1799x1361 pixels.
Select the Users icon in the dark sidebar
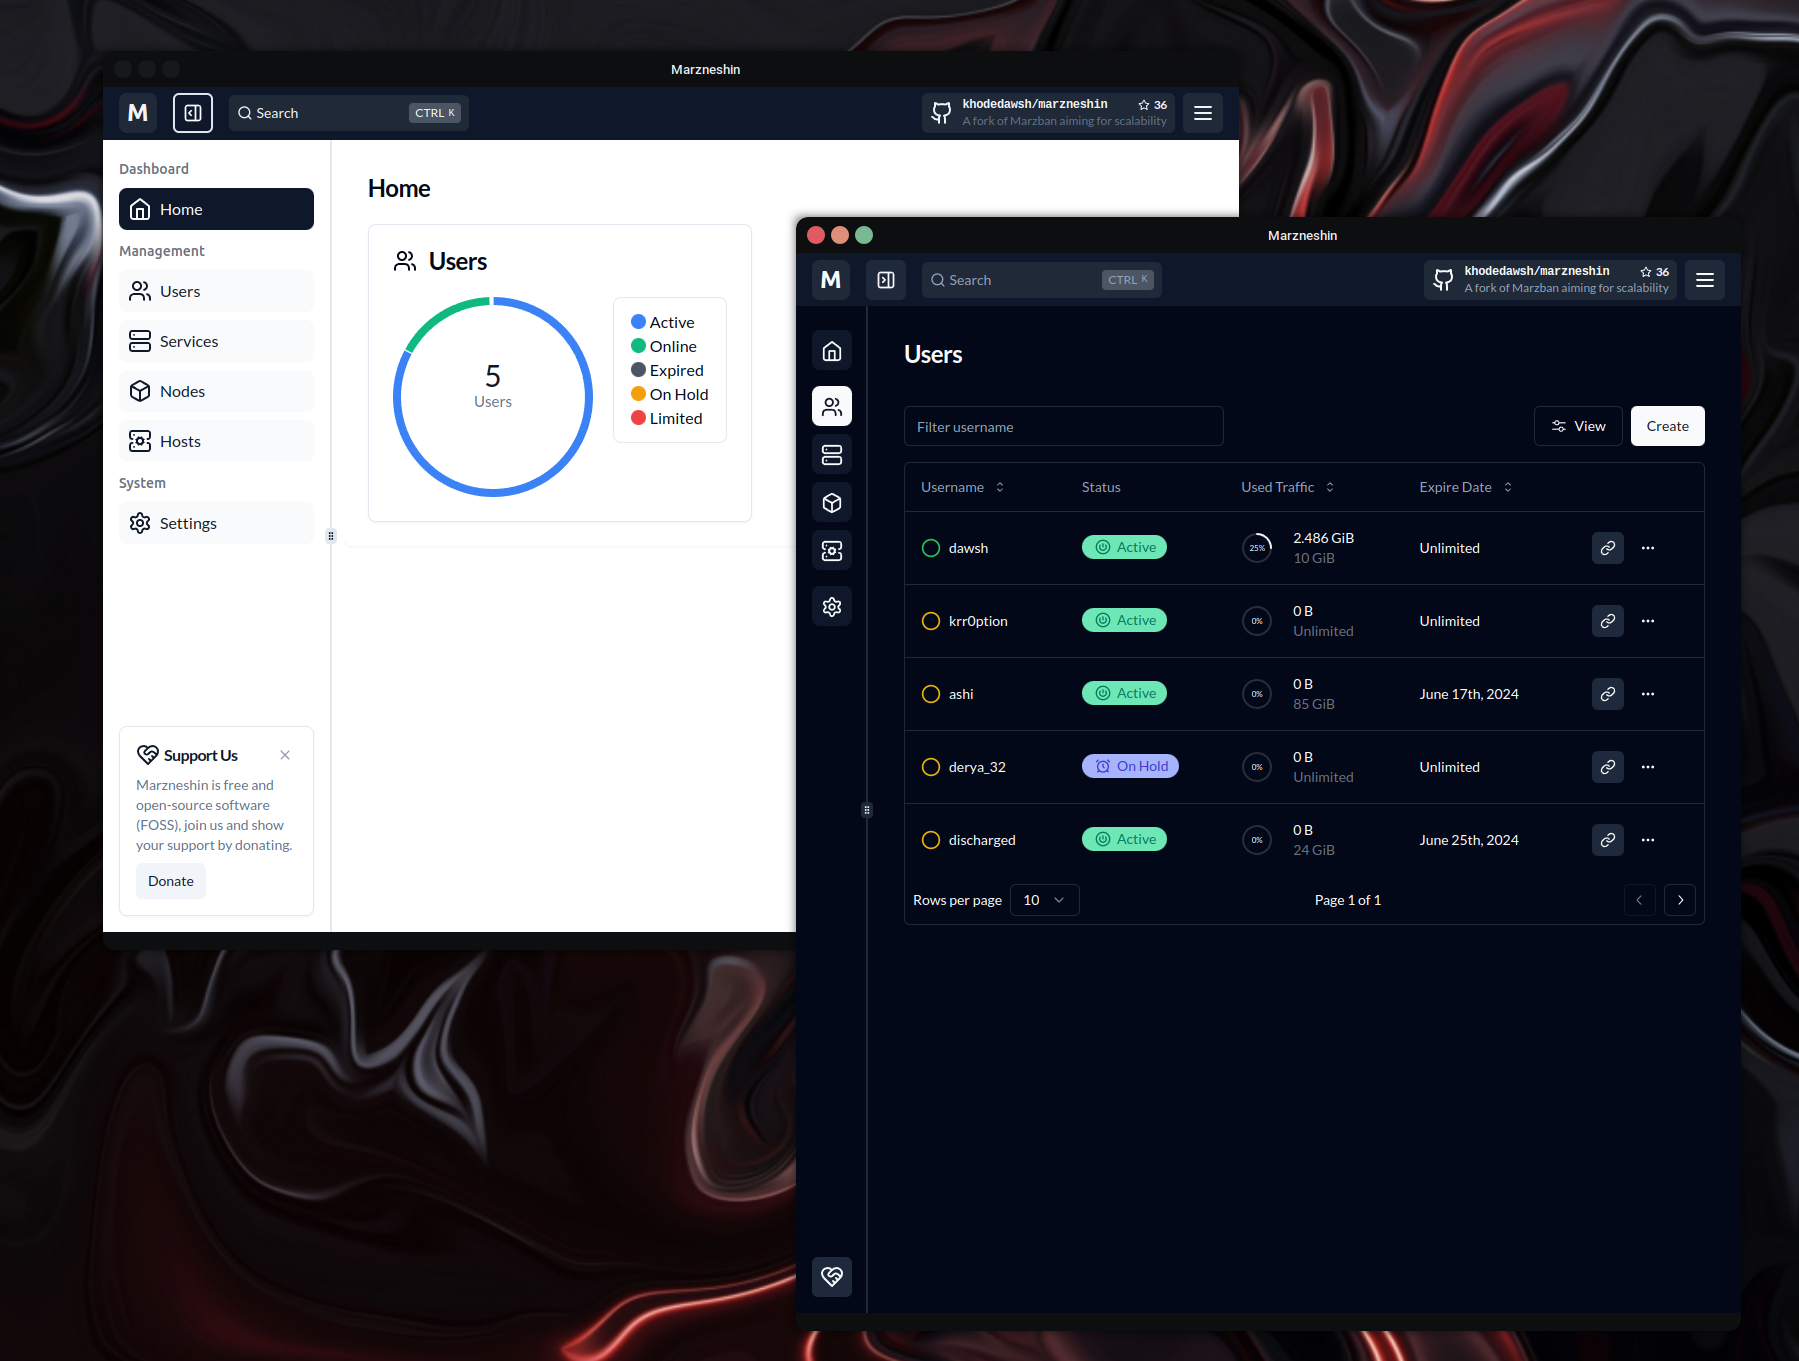click(832, 407)
